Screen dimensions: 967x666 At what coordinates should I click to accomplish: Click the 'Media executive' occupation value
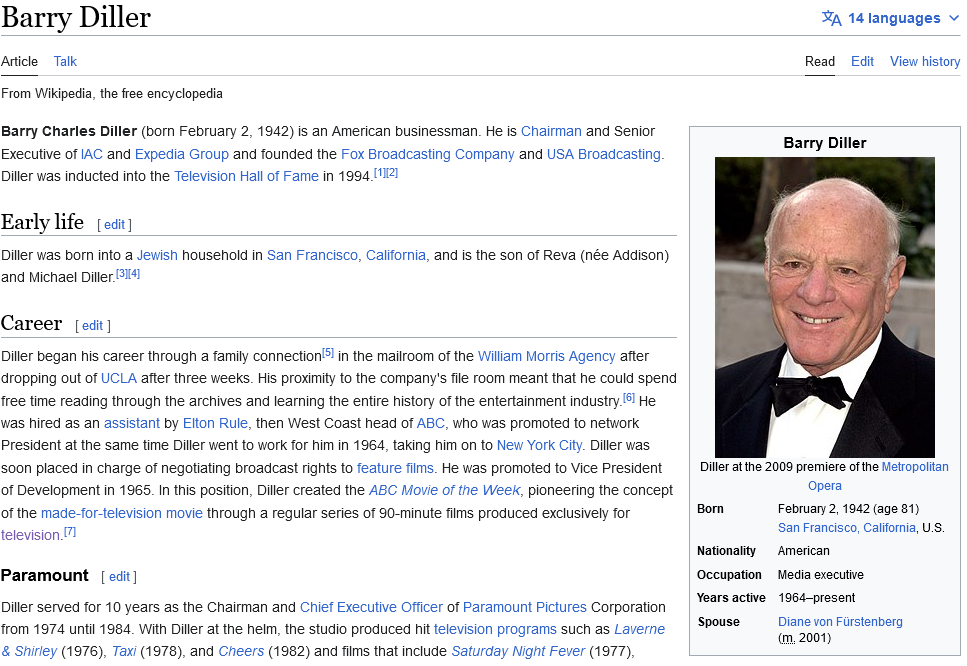tap(821, 575)
